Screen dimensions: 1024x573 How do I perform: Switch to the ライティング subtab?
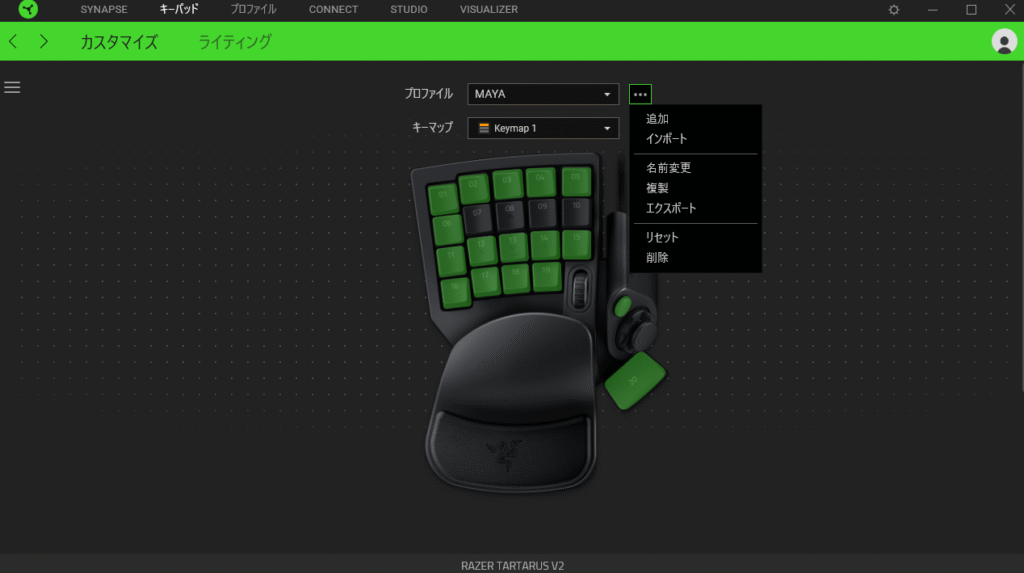click(x=234, y=42)
